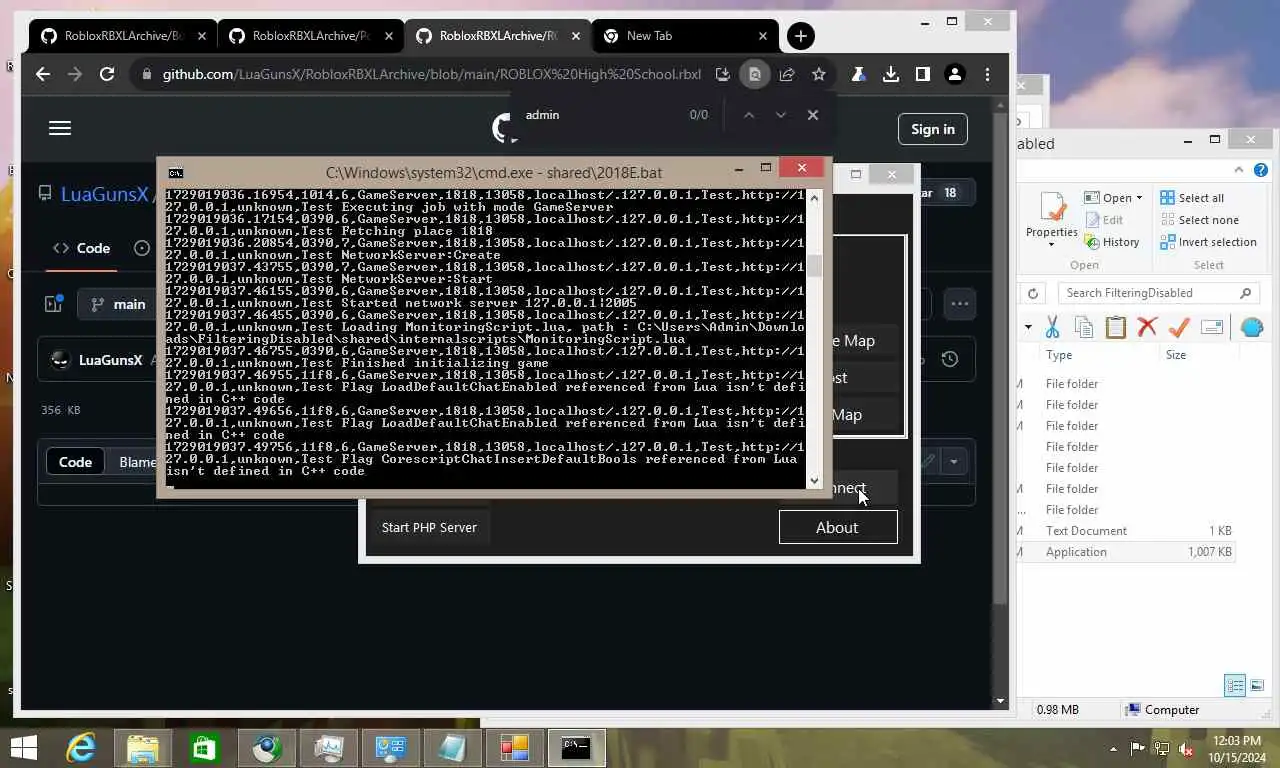Jump to next find result
Screen dimensions: 1280x768
(781, 115)
